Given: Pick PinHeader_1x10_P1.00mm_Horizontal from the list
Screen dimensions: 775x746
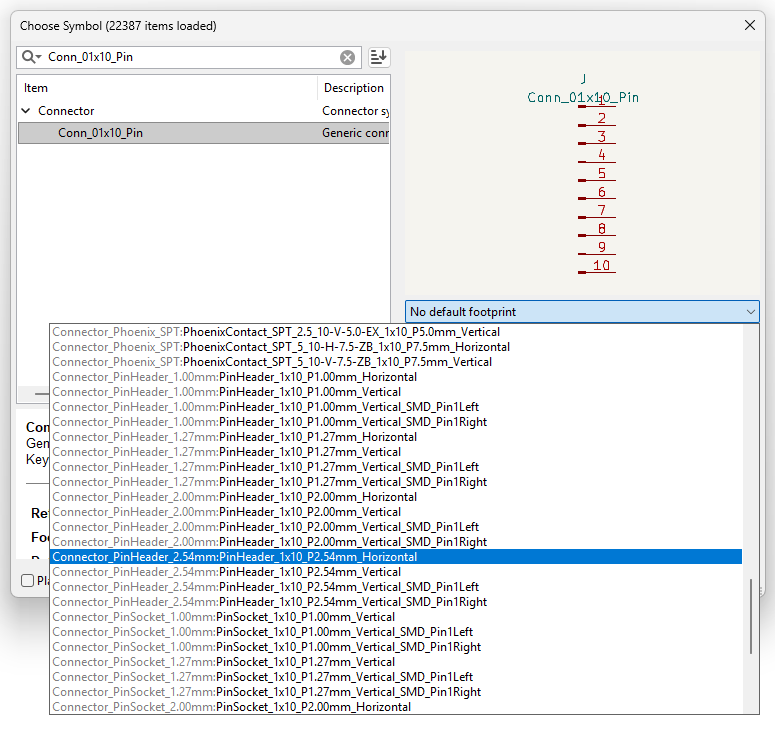Looking at the screenshot, I should [x=317, y=377].
